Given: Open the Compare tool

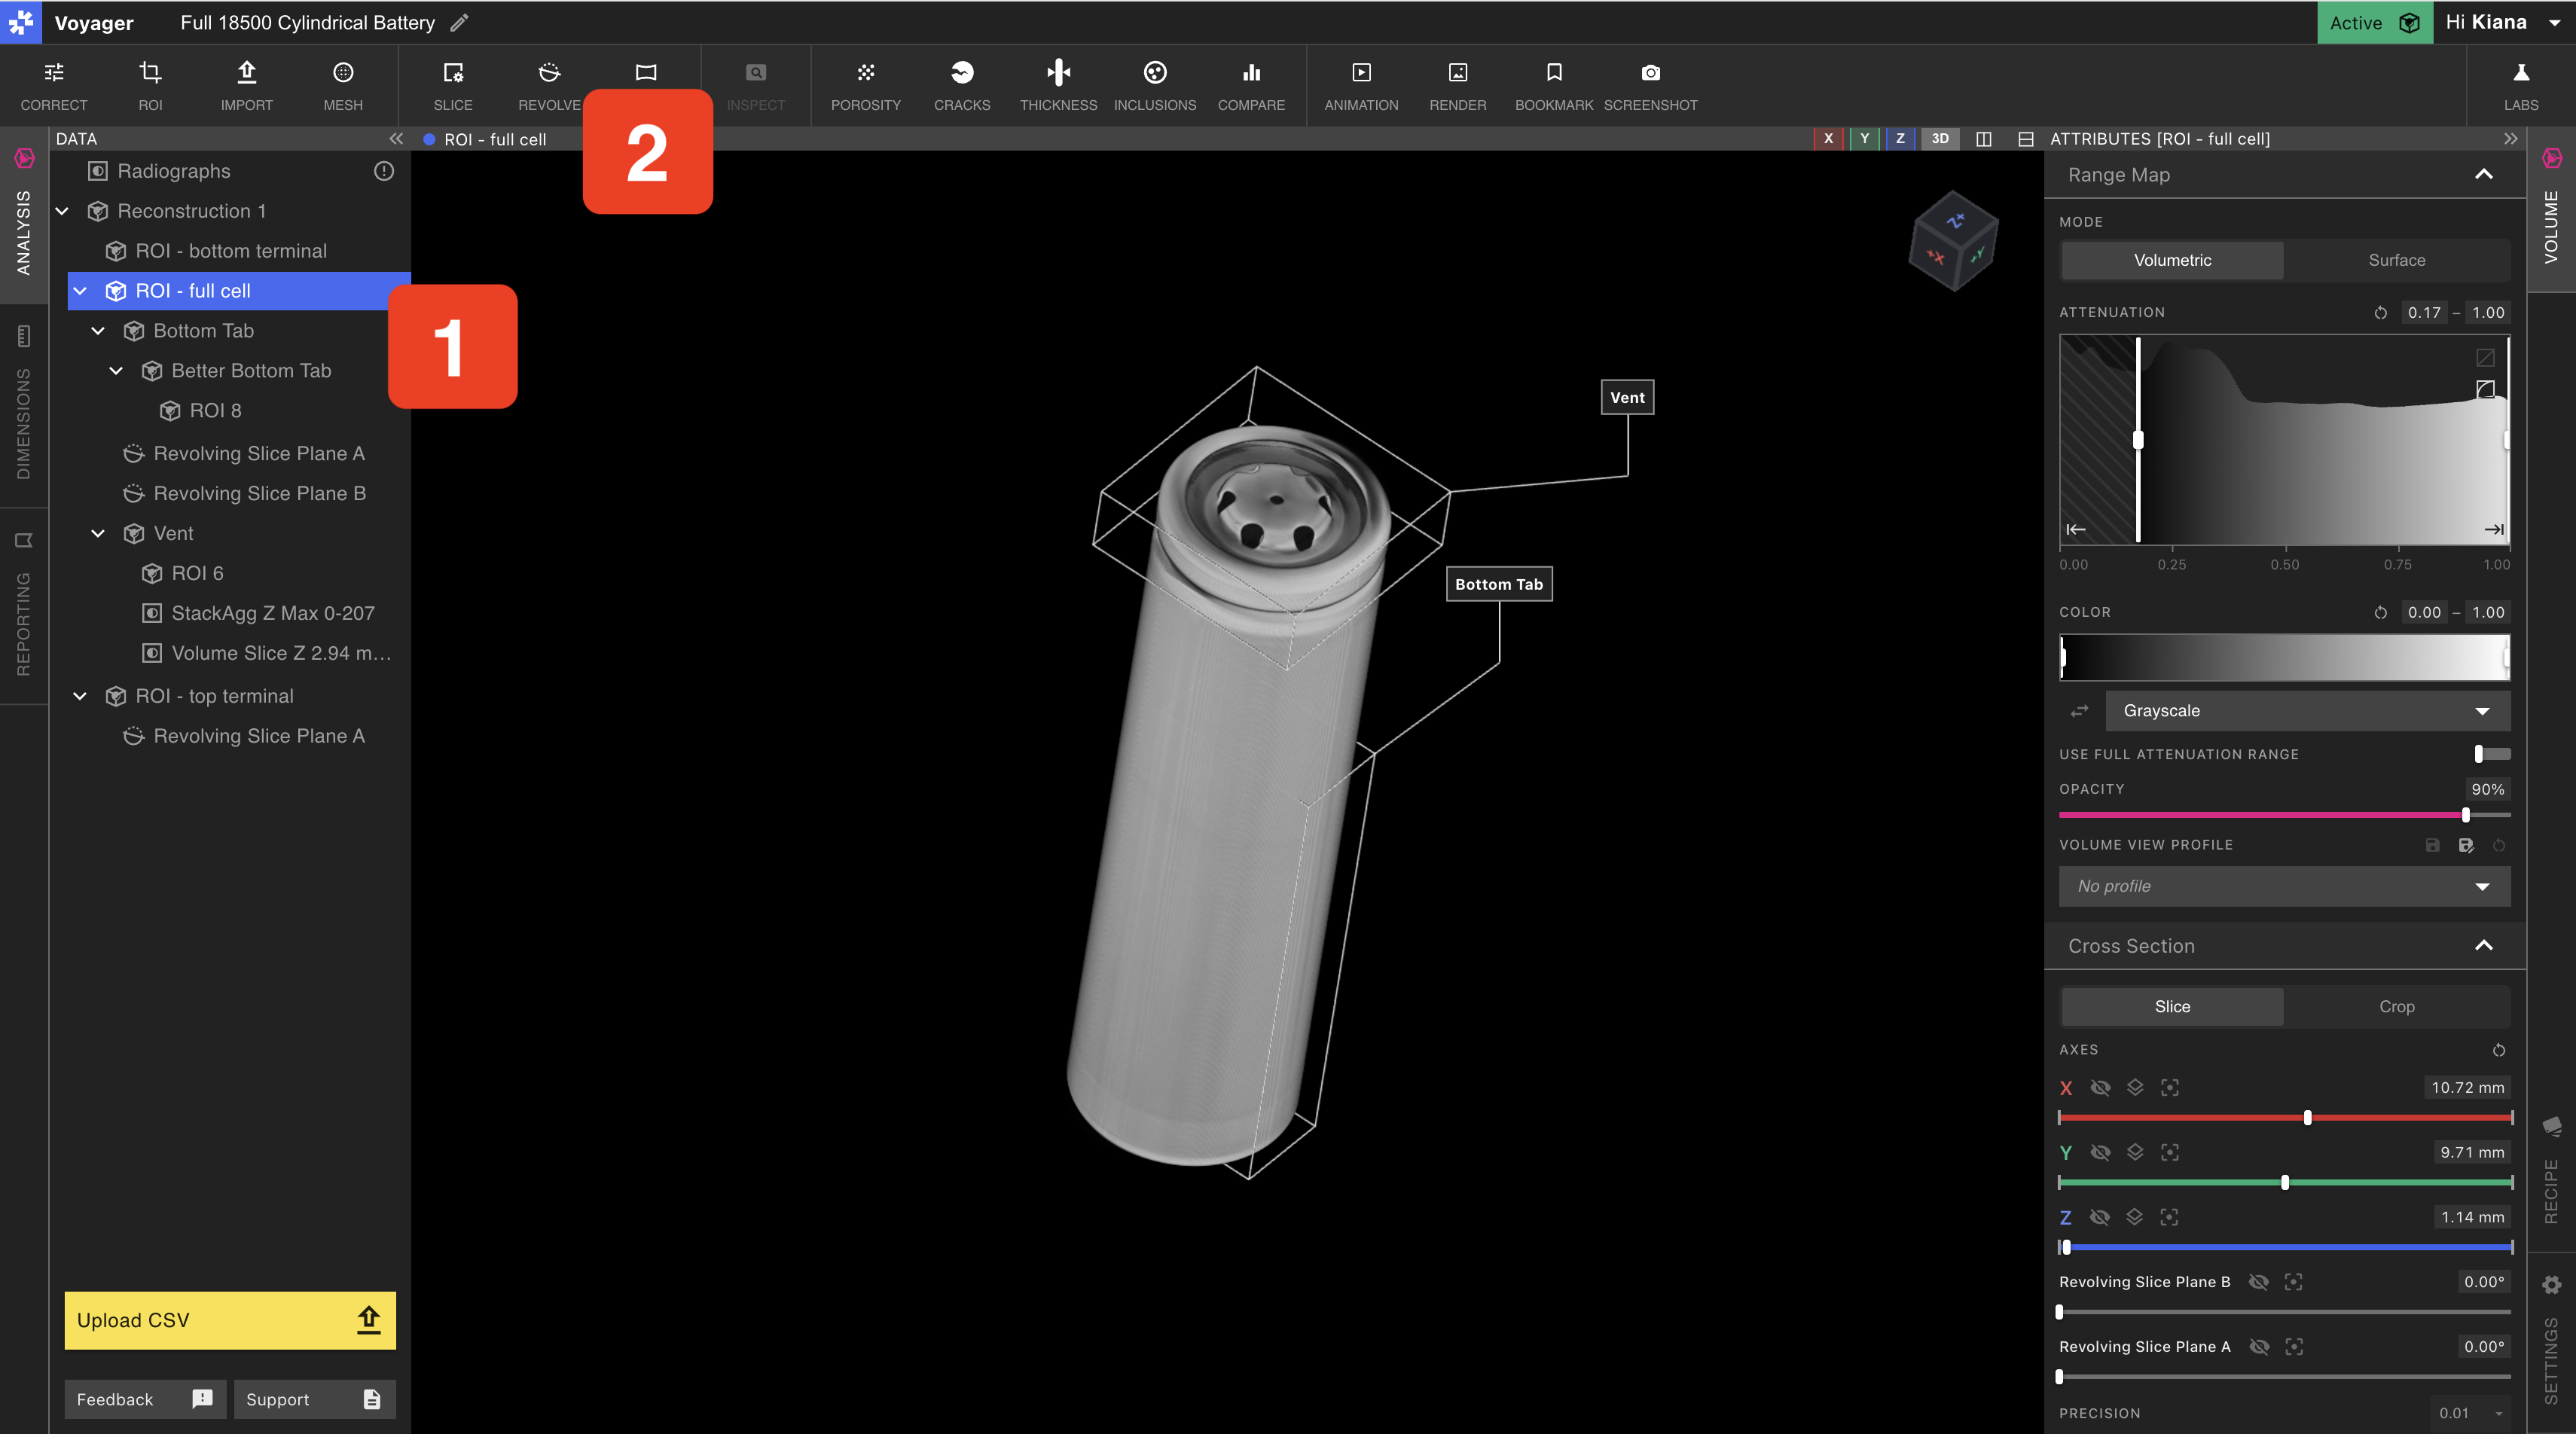Looking at the screenshot, I should (x=1251, y=86).
